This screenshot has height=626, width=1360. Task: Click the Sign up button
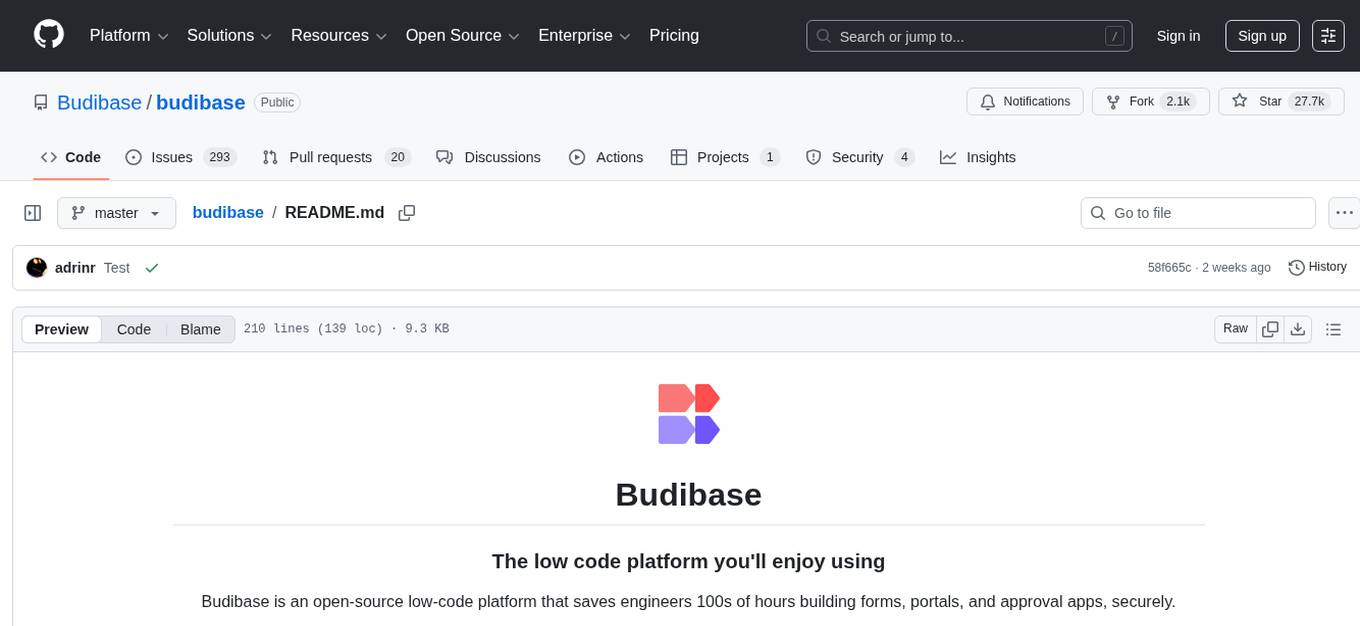coord(1261,35)
